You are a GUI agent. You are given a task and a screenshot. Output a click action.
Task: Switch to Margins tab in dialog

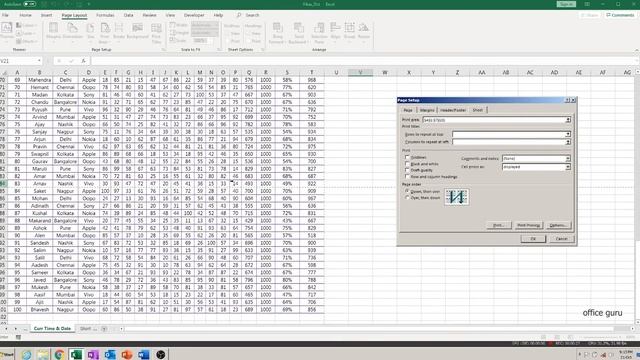click(427, 110)
